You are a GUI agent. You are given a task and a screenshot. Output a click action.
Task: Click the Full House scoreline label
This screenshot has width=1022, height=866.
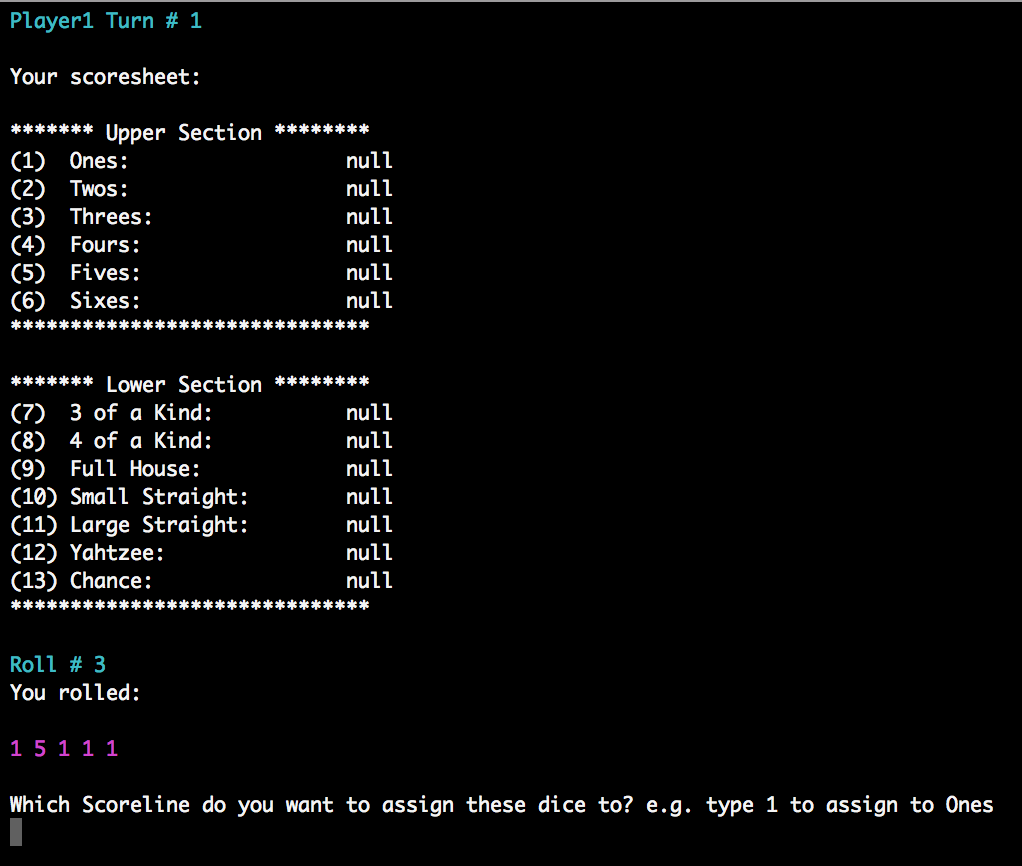point(135,468)
